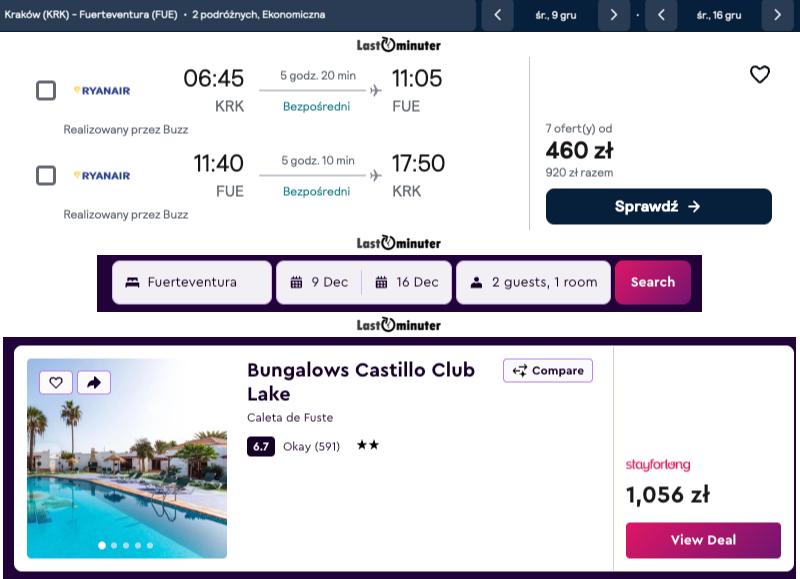Tick the return FUE to KRK flight checkbox
The image size is (800, 579).
click(x=46, y=175)
